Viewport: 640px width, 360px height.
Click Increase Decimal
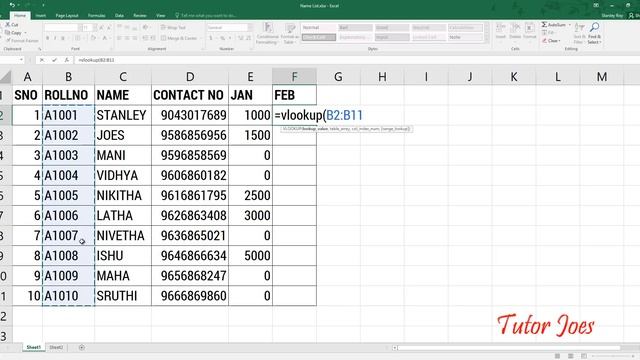(240, 38)
